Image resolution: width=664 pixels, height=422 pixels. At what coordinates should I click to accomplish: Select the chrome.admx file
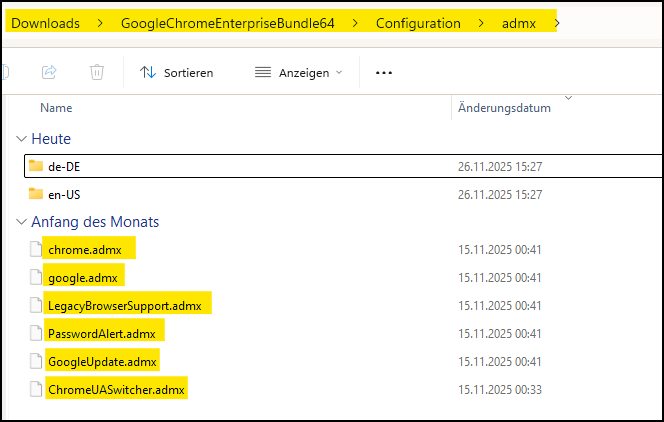coord(85,250)
